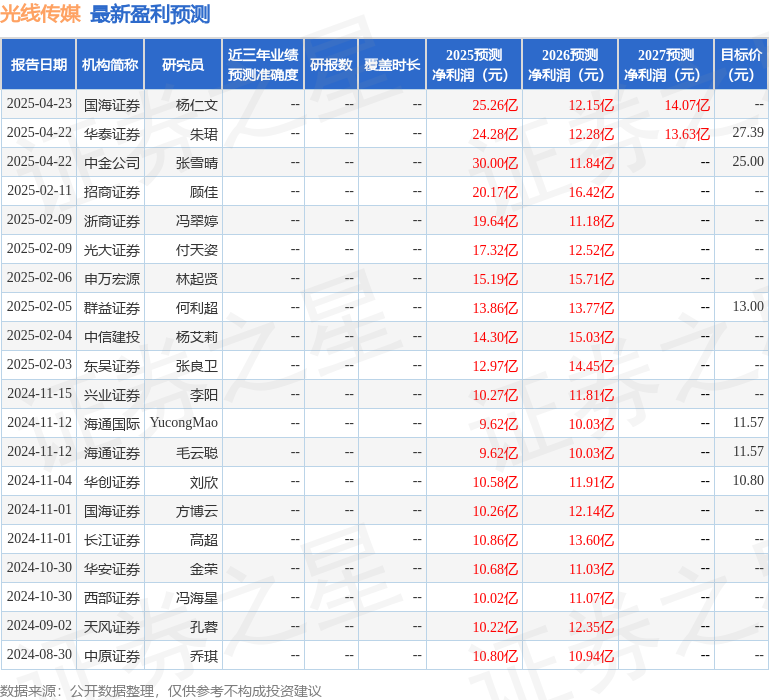
Task: Click the 16.42亿 forecast value
Action: [x=591, y=191]
